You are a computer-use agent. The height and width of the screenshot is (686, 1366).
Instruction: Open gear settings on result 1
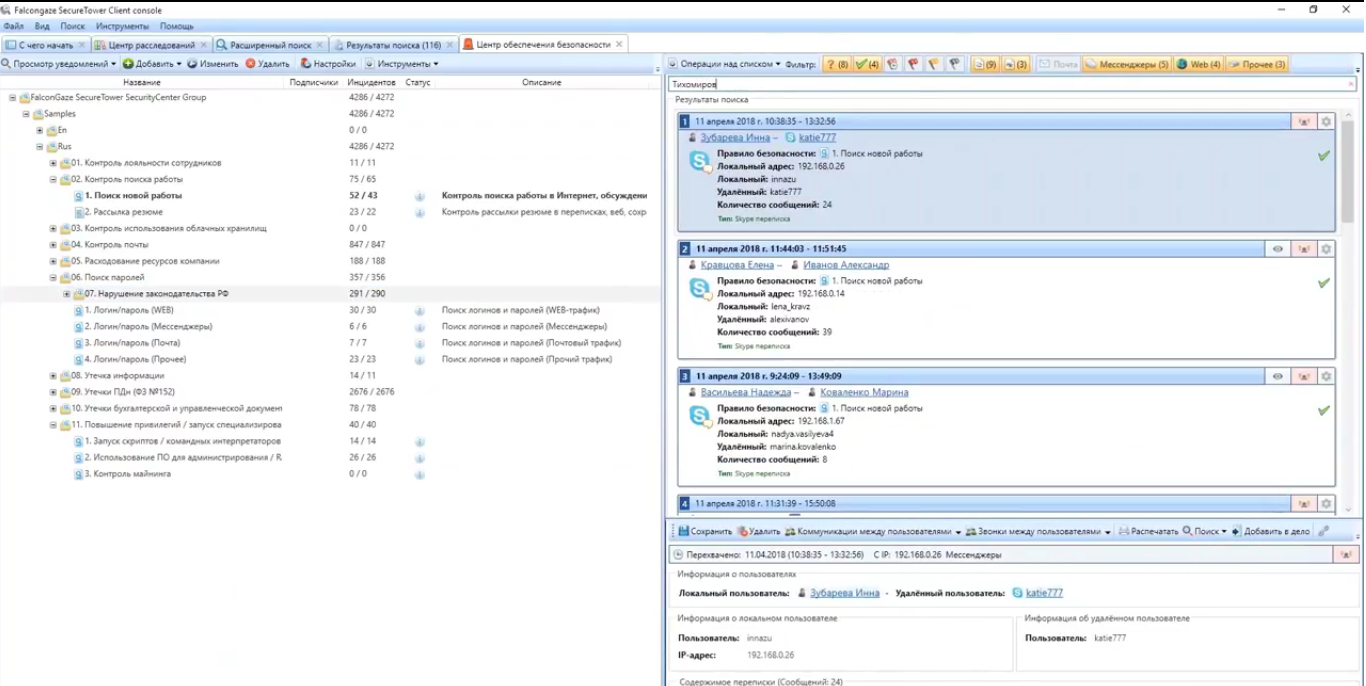tap(1326, 121)
